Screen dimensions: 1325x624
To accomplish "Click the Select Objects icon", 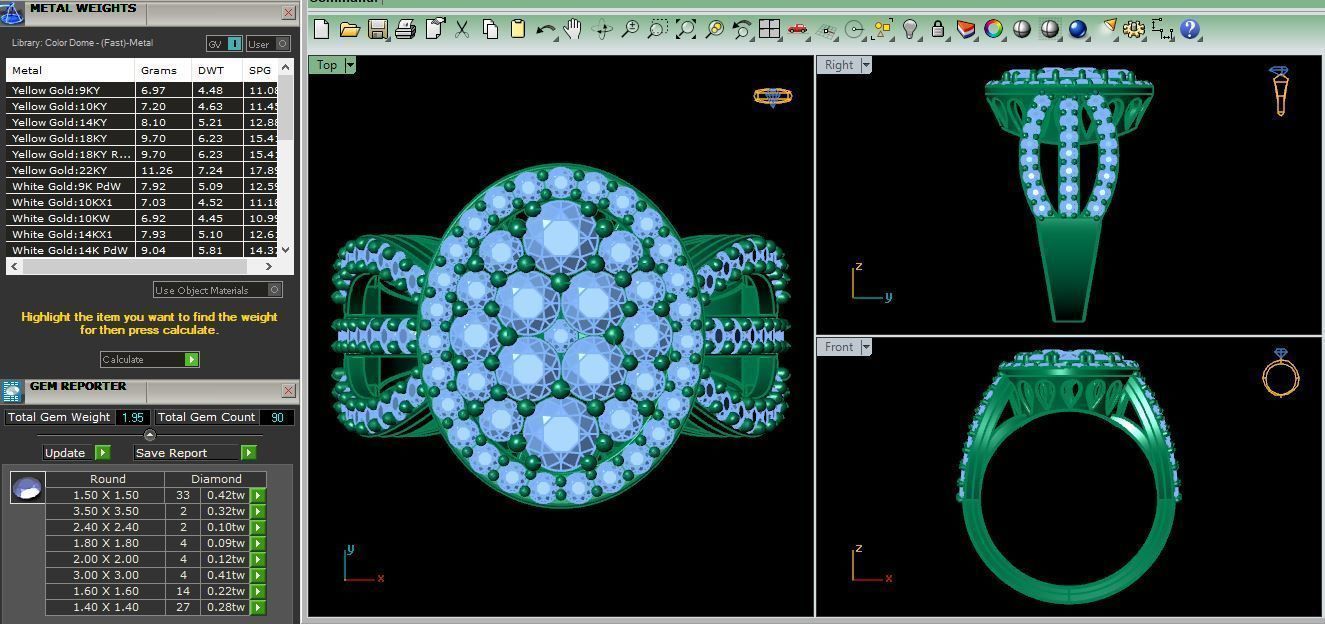I will pos(882,29).
